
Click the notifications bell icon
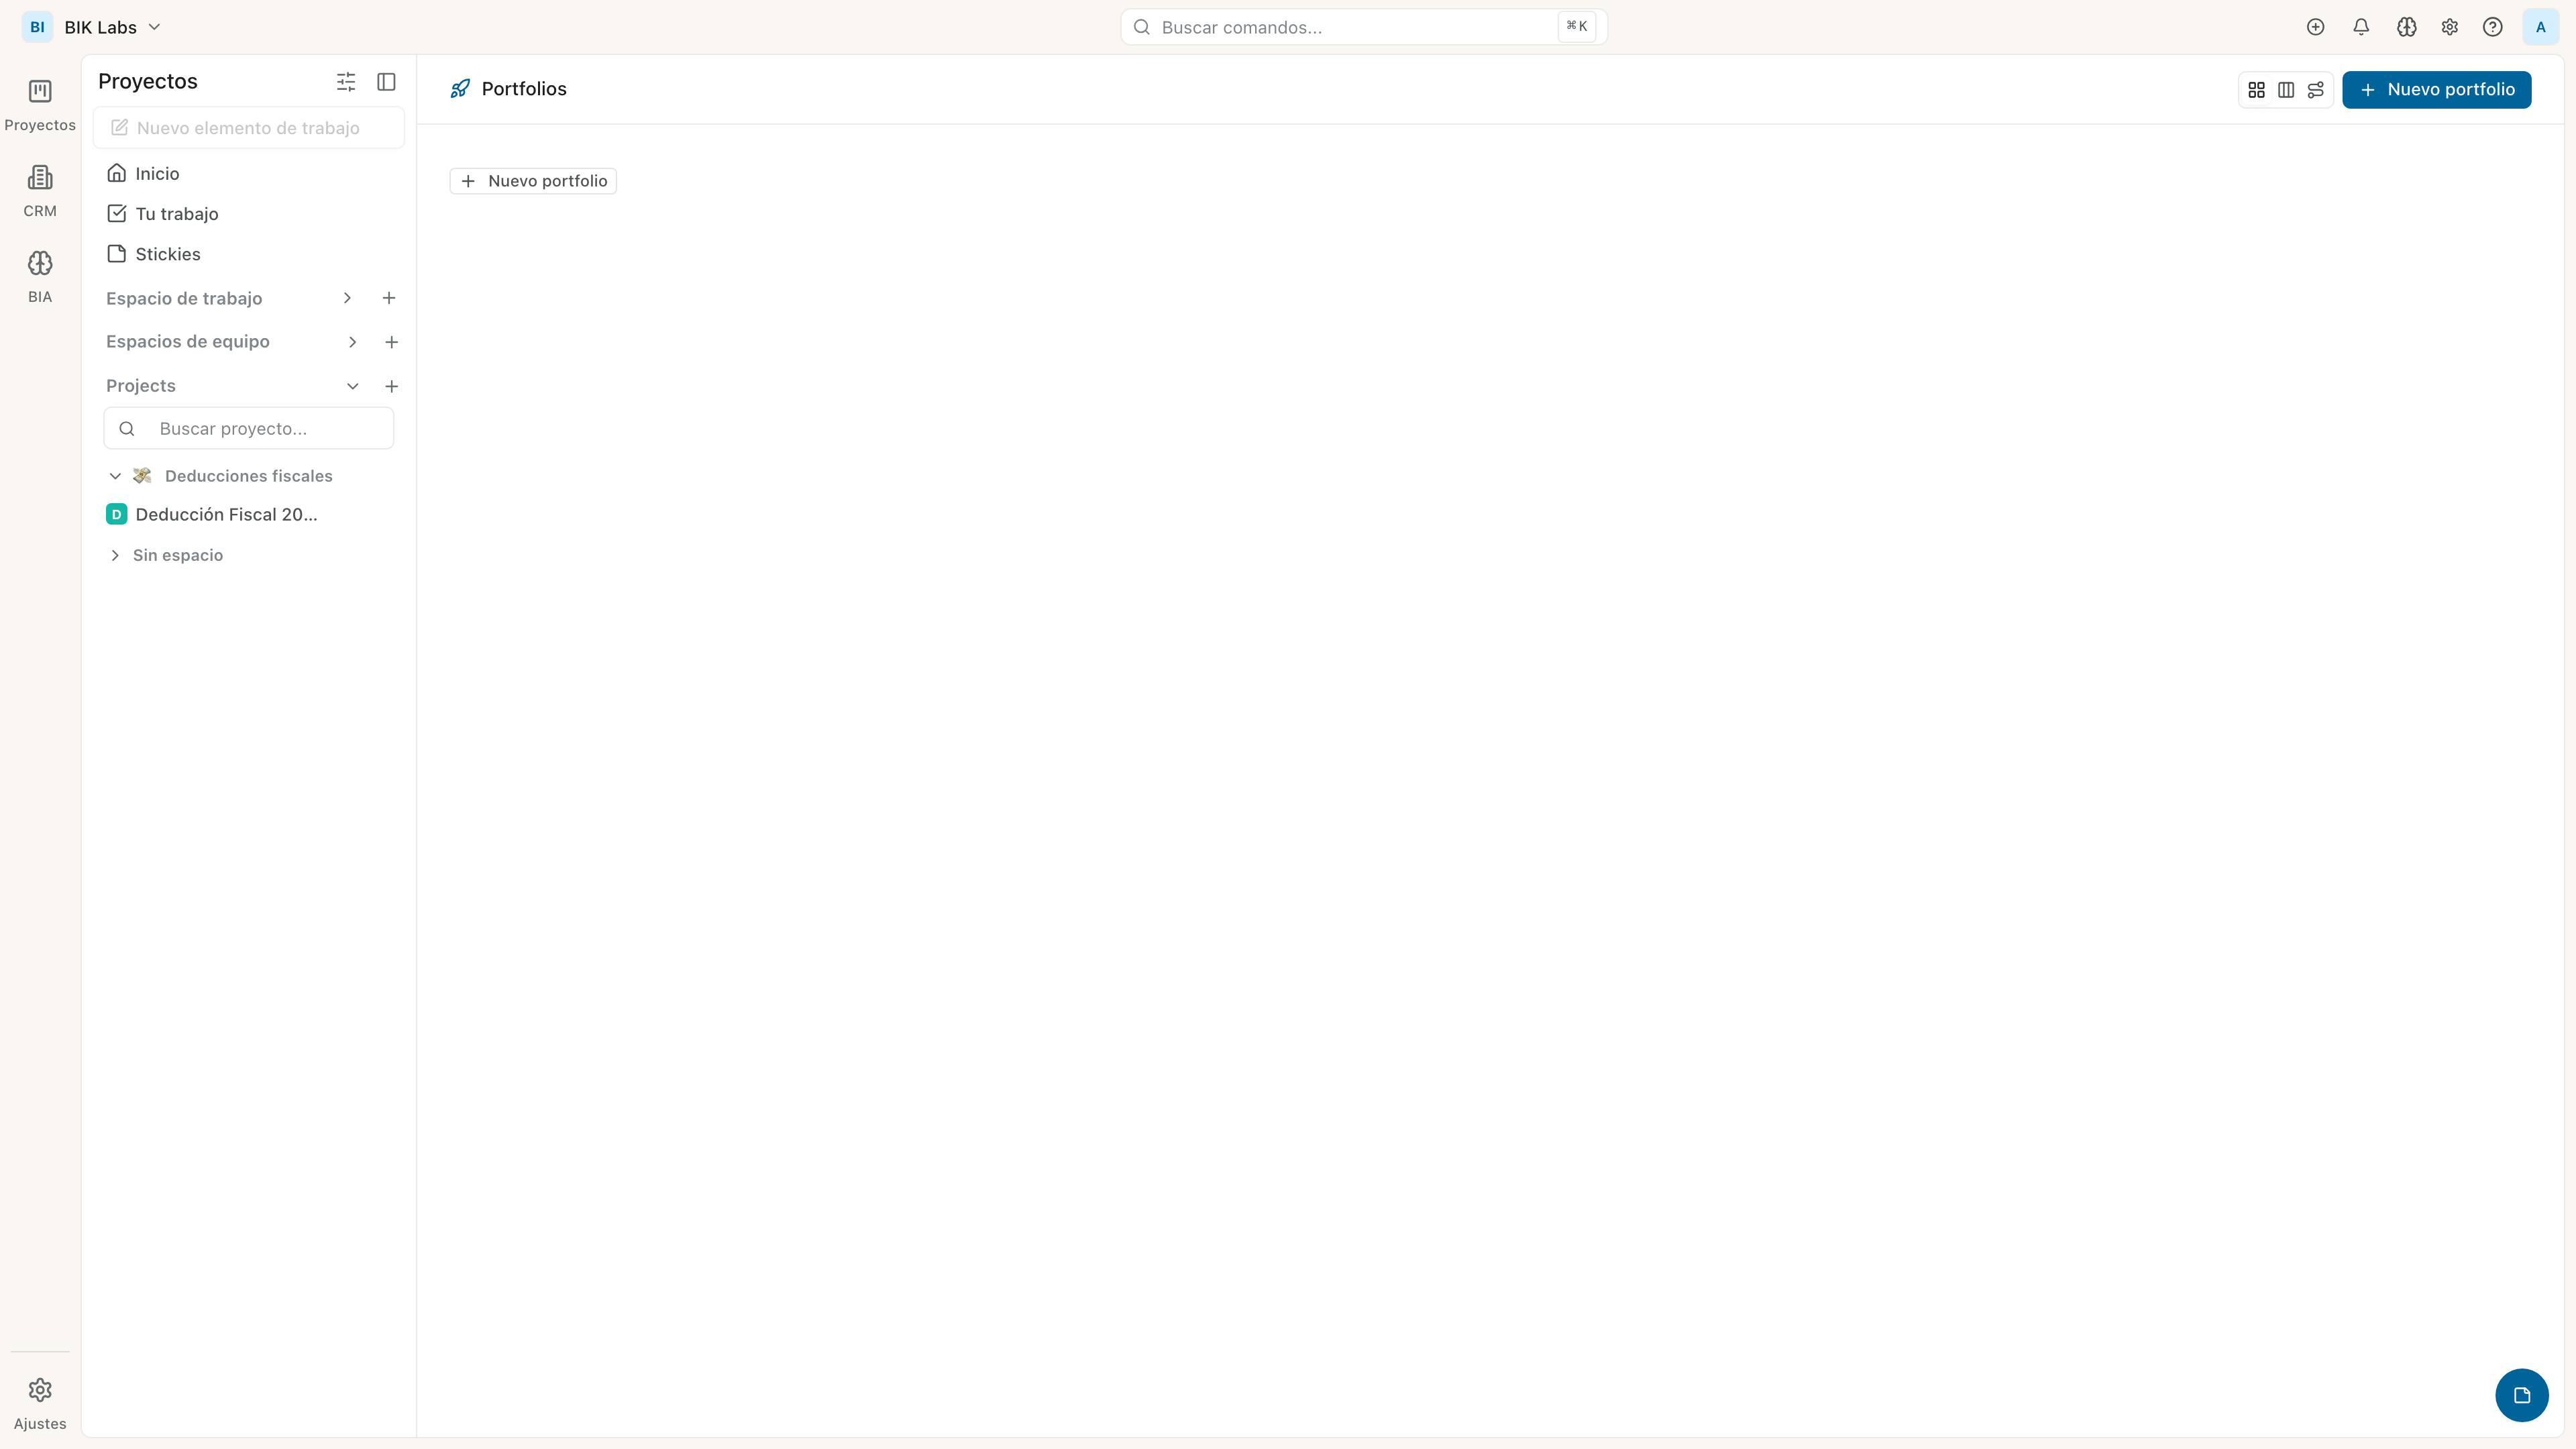click(2361, 27)
